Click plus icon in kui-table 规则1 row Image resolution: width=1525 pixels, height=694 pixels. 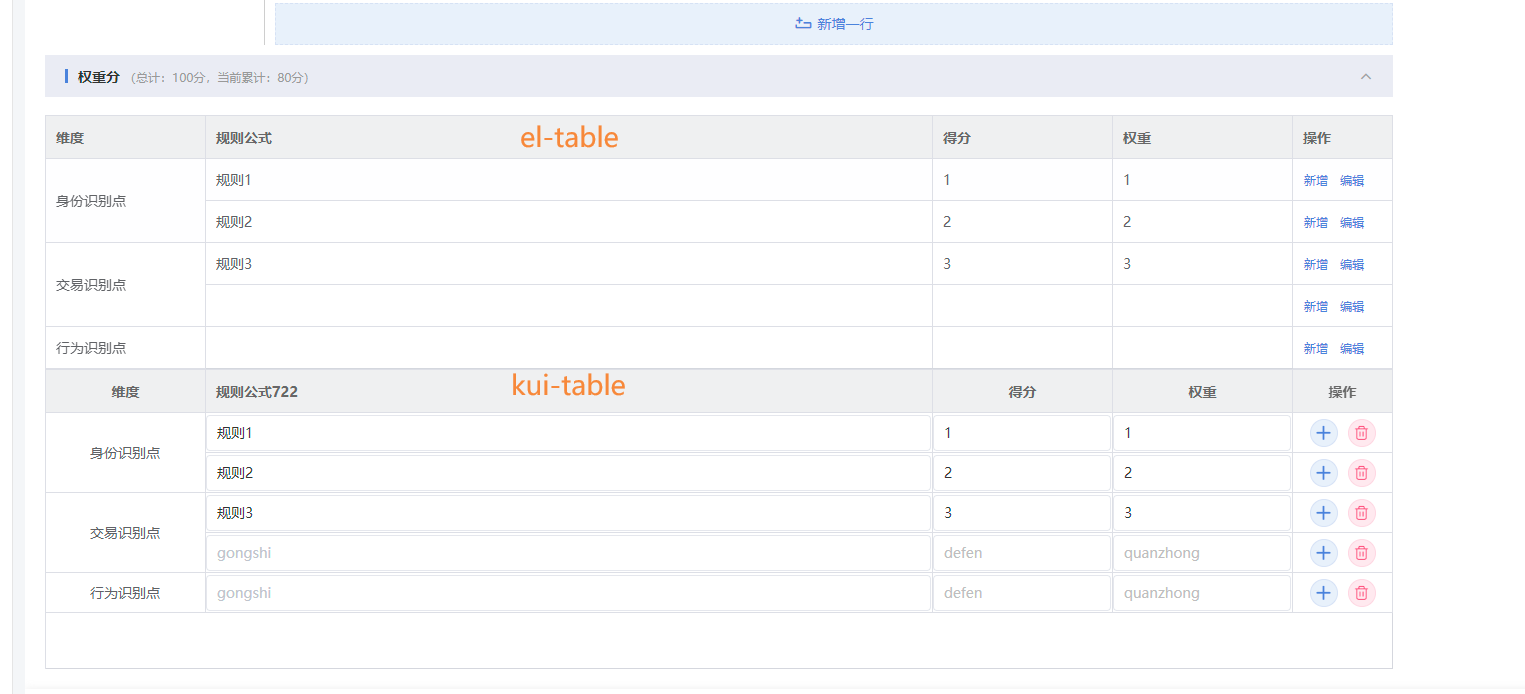(1323, 433)
